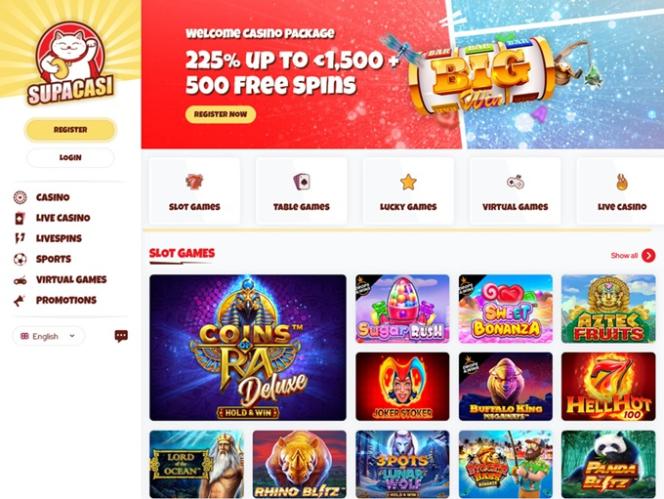Click Register Now on the welcome banner
This screenshot has width=664, height=499.
point(220,114)
